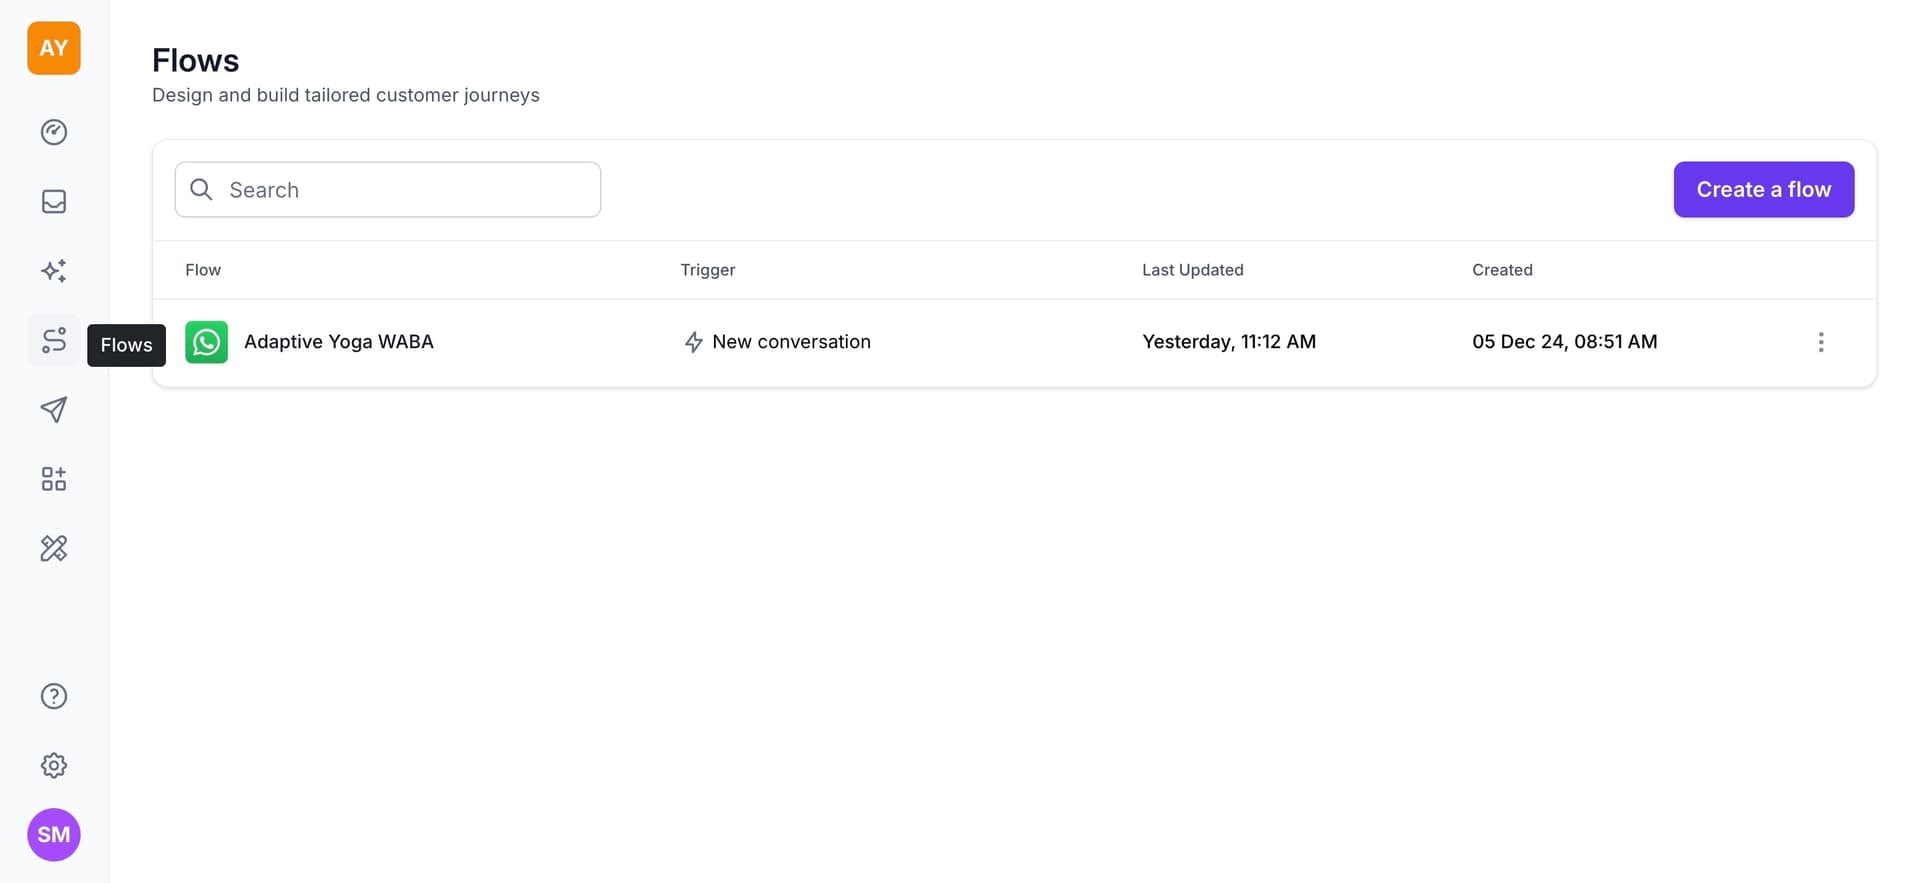Open the broadcast paper-plane icon
Image resolution: width=1920 pixels, height=883 pixels.
(54, 409)
